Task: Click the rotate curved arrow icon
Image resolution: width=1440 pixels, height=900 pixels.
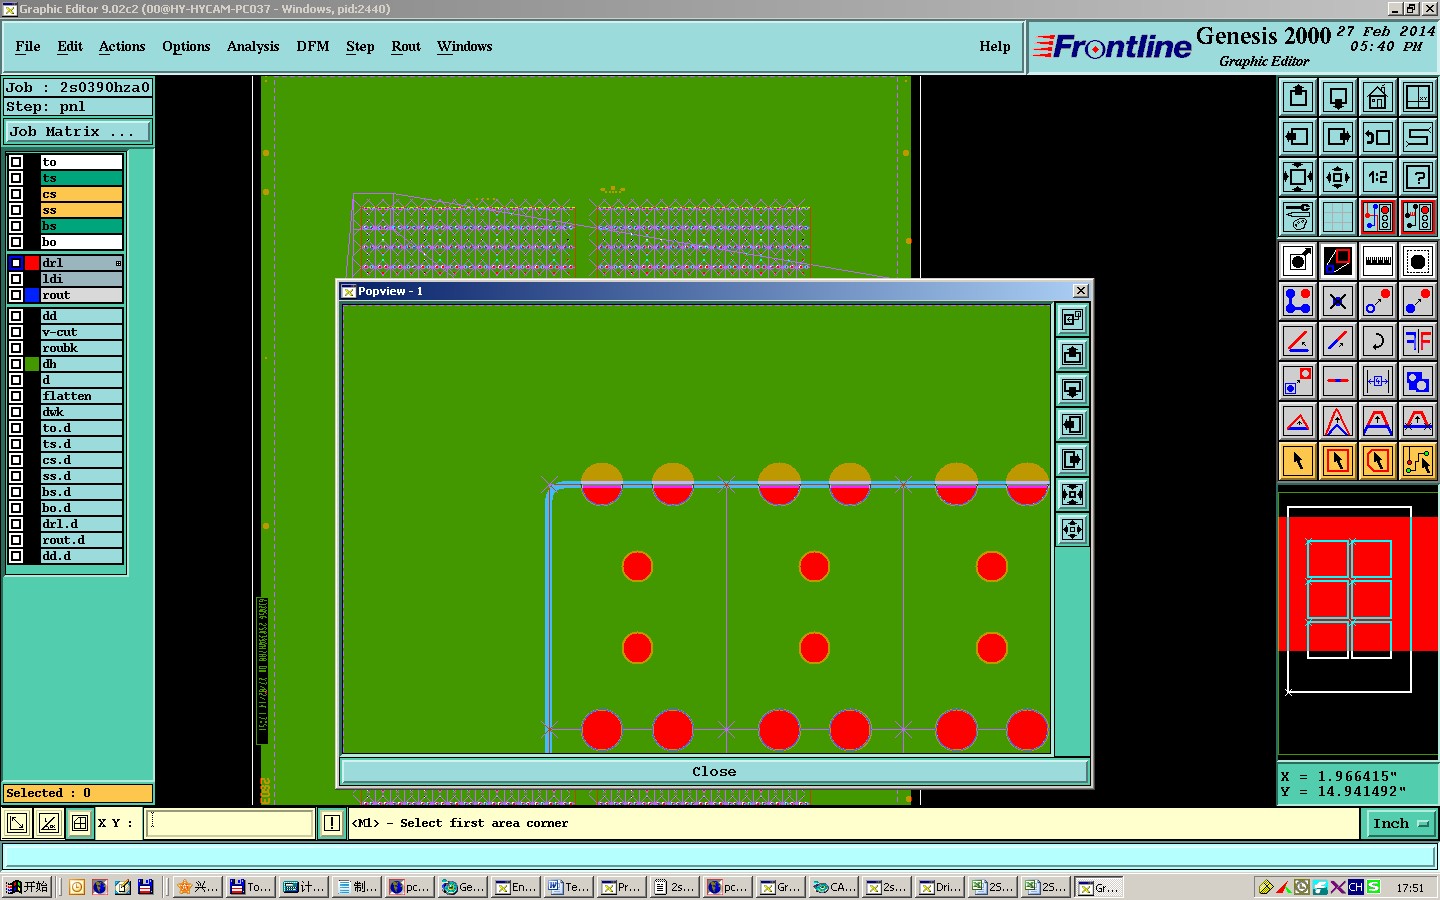Action: coord(1378,341)
